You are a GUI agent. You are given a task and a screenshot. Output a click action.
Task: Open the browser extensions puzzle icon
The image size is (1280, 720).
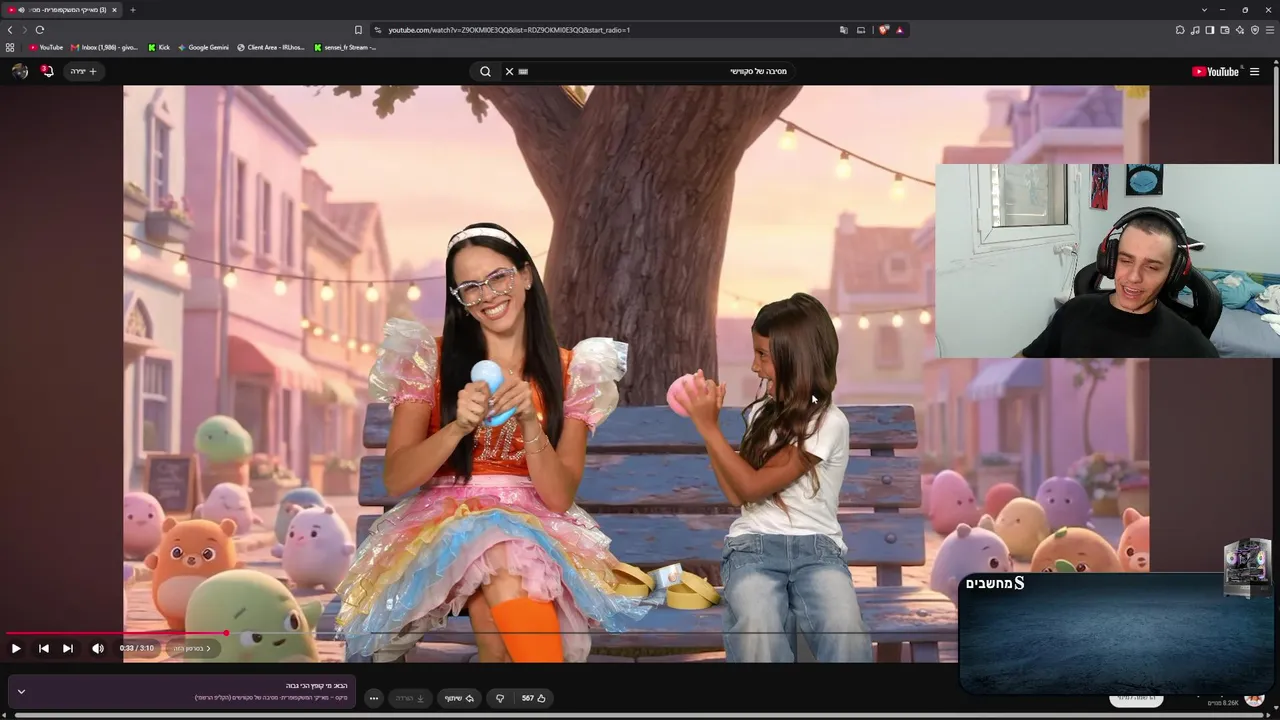(1180, 30)
